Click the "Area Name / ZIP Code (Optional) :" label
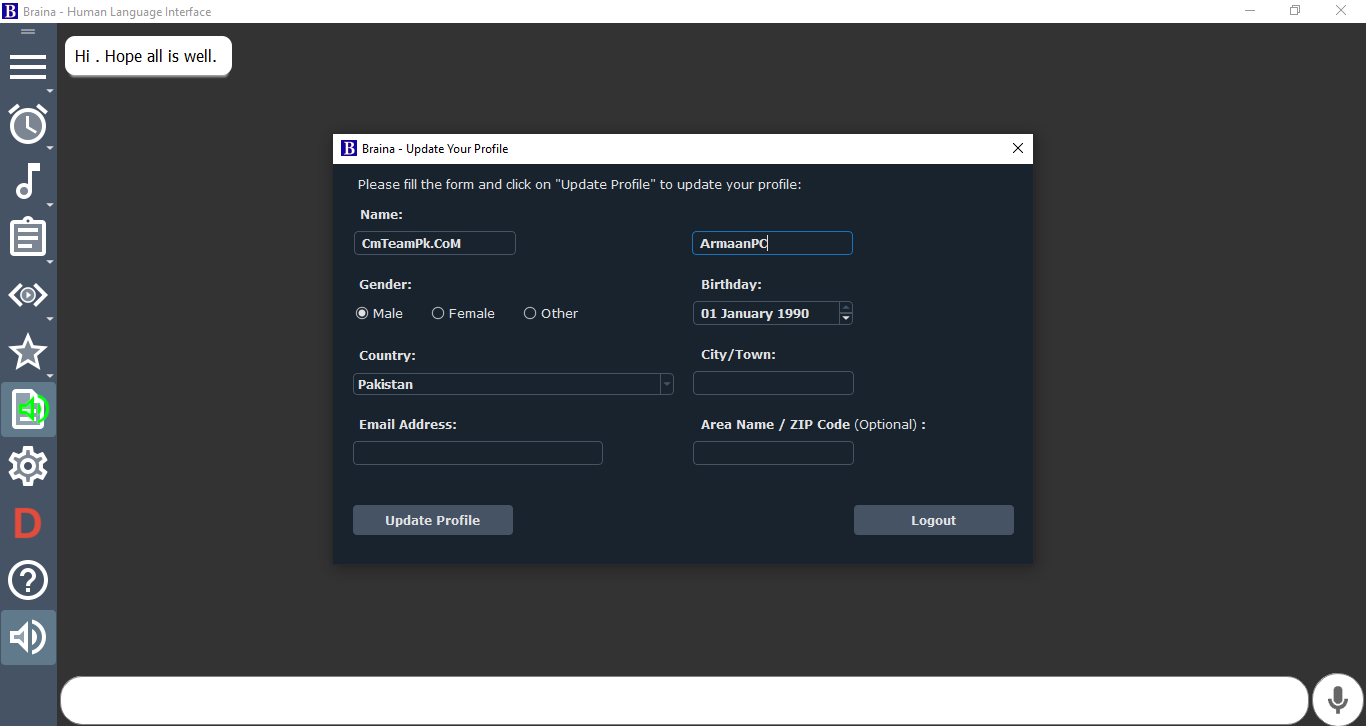Viewport: 1366px width, 726px height. (x=813, y=424)
